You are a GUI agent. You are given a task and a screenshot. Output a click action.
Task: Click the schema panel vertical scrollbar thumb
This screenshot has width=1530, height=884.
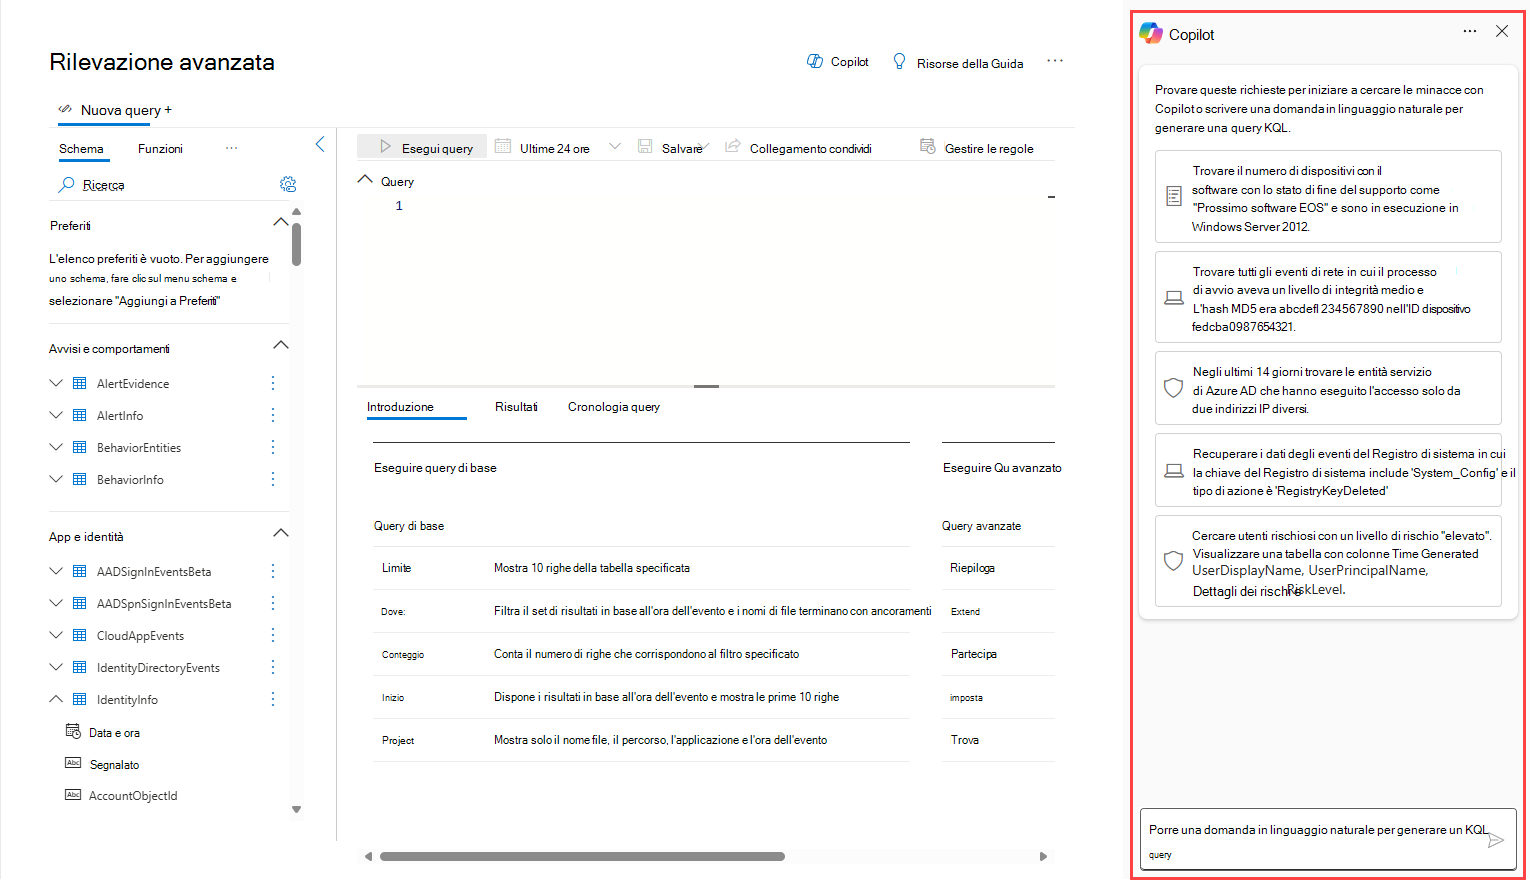click(296, 244)
